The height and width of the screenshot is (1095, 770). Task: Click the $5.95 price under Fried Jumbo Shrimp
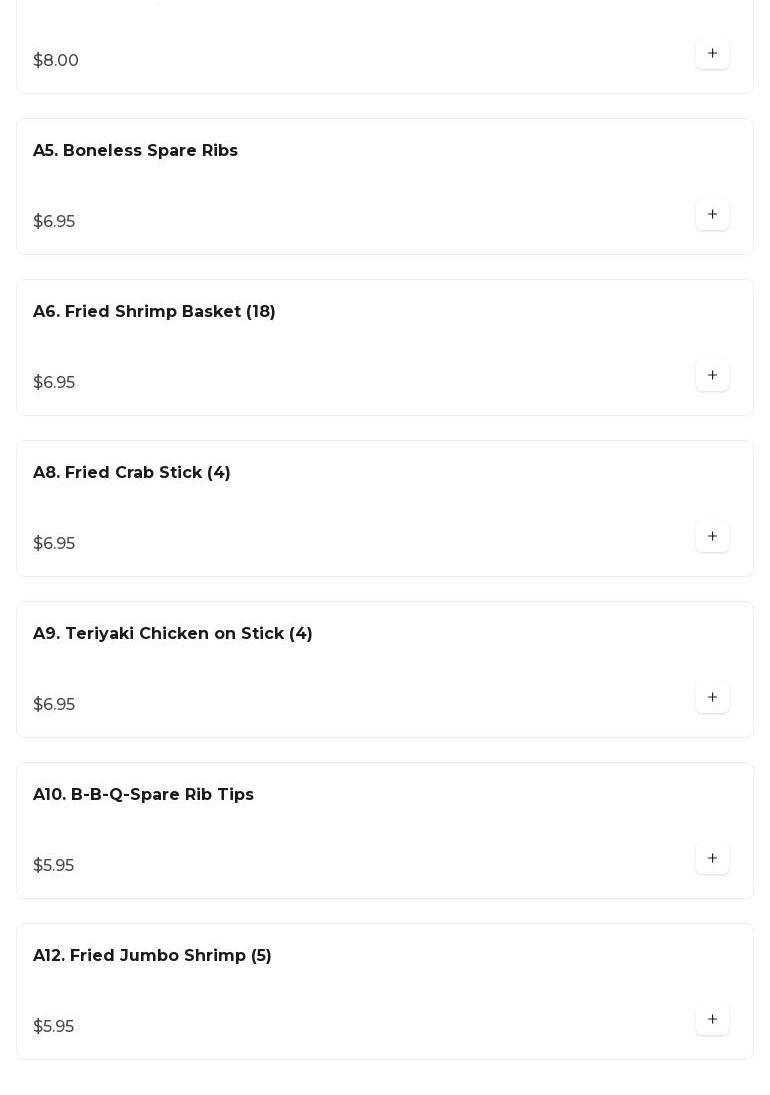coord(53,1027)
